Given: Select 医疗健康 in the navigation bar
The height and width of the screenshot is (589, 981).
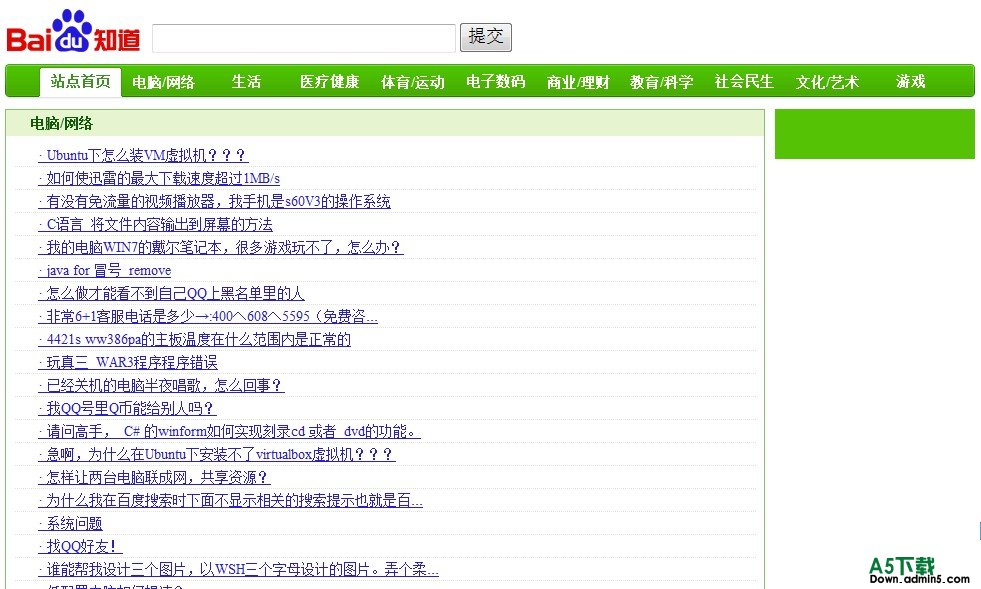Looking at the screenshot, I should click(330, 82).
